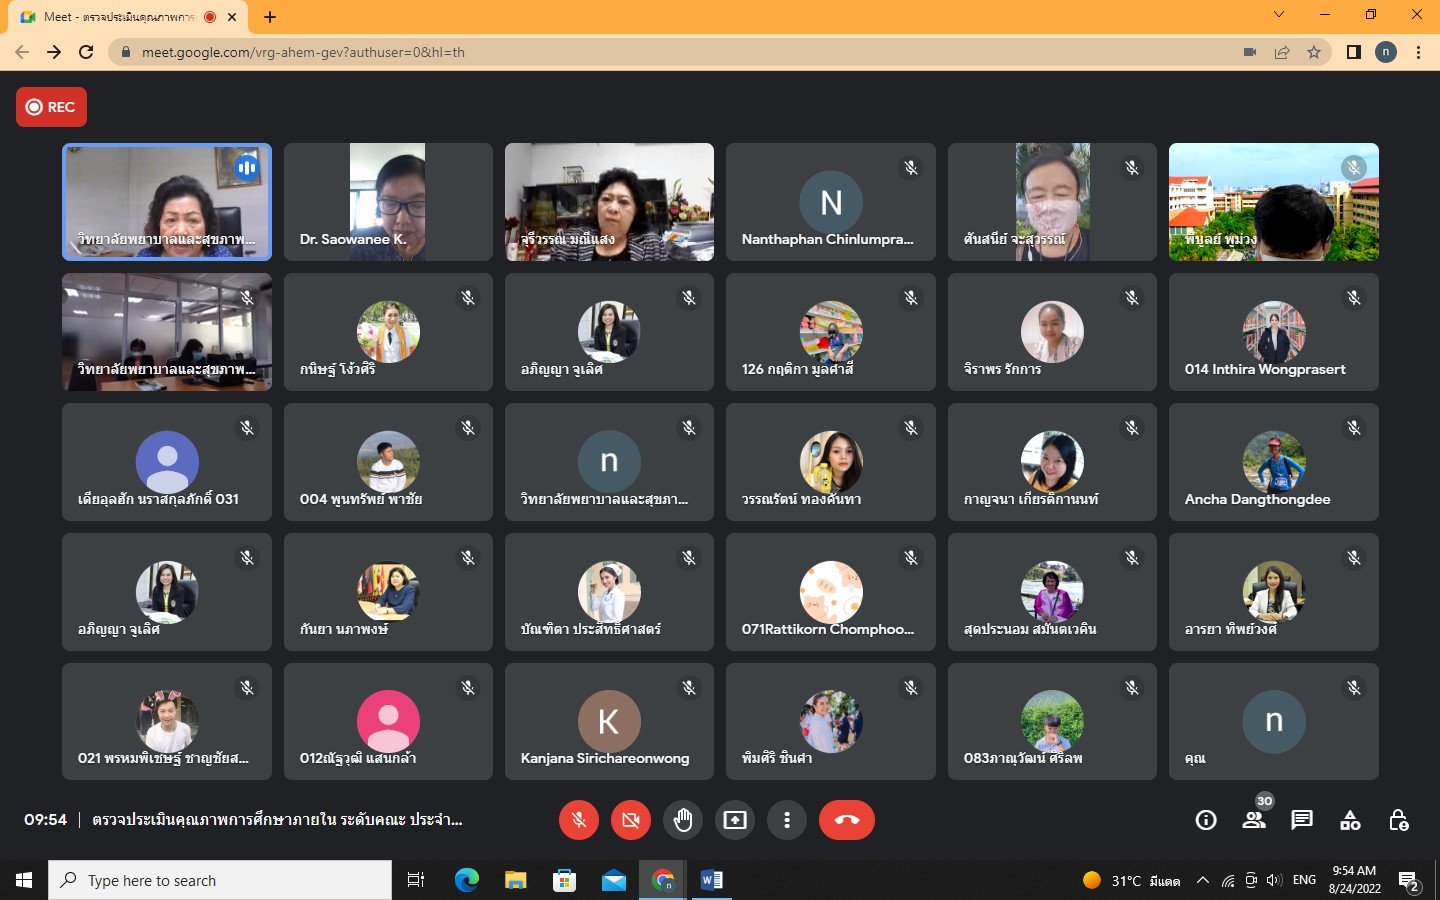The height and width of the screenshot is (900, 1440).
Task: Open the meeting details info icon
Action: pos(1206,820)
